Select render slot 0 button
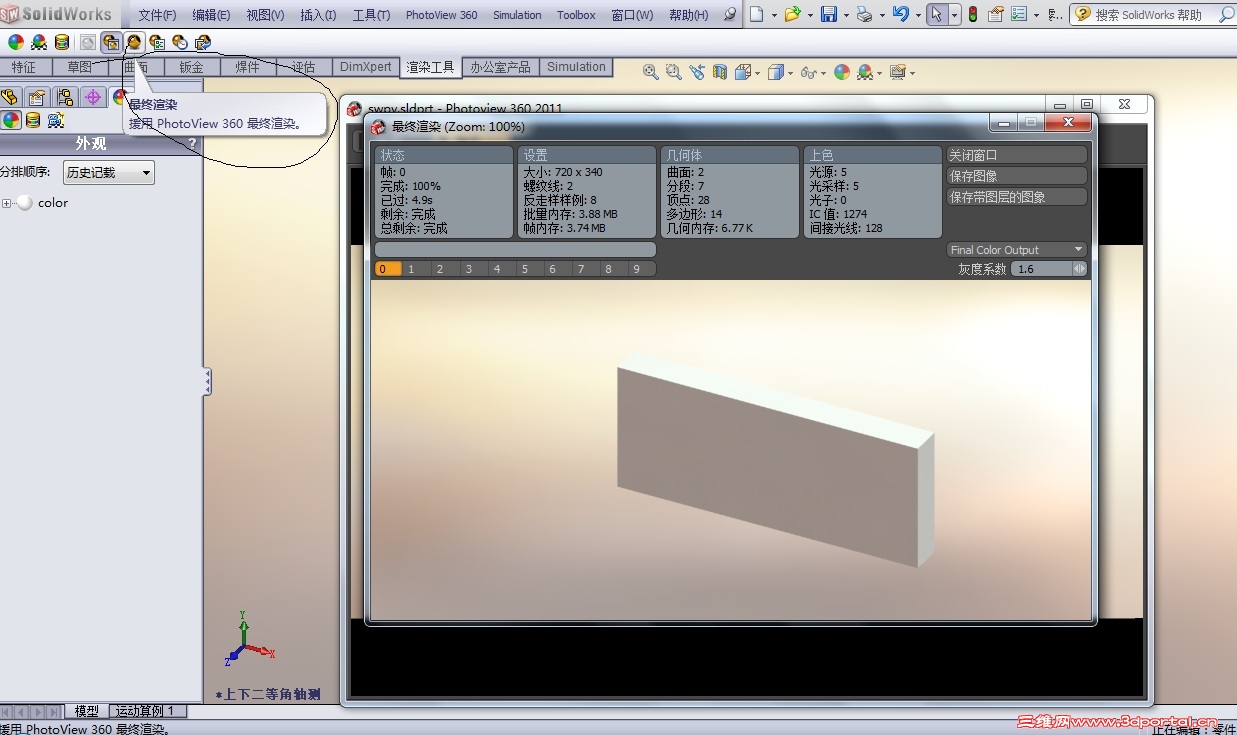Screen dimensions: 1237x735 click(388, 268)
